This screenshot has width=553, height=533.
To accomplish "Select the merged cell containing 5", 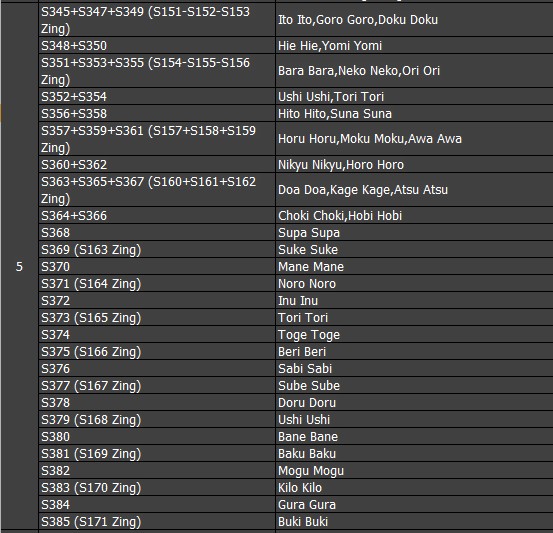I will click(x=19, y=266).
